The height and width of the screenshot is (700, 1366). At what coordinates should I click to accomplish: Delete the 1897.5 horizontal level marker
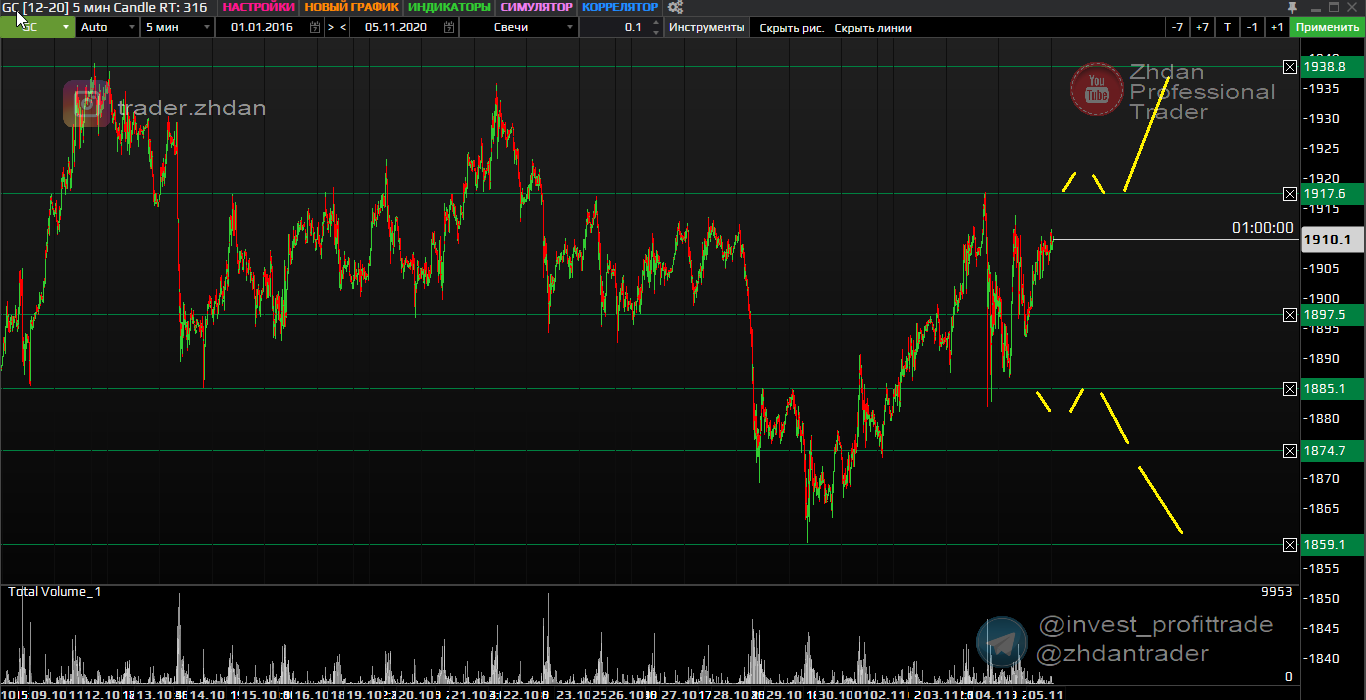[1290, 315]
